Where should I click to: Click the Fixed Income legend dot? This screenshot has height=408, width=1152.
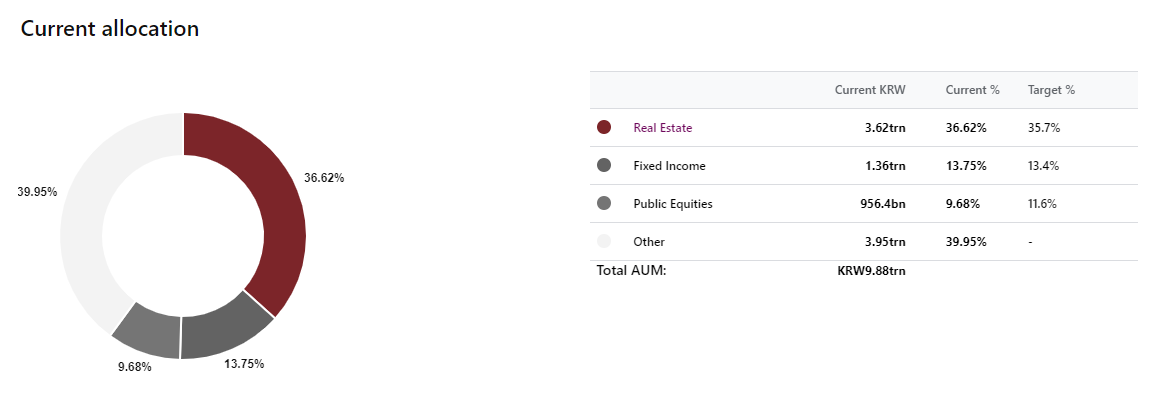(x=605, y=166)
